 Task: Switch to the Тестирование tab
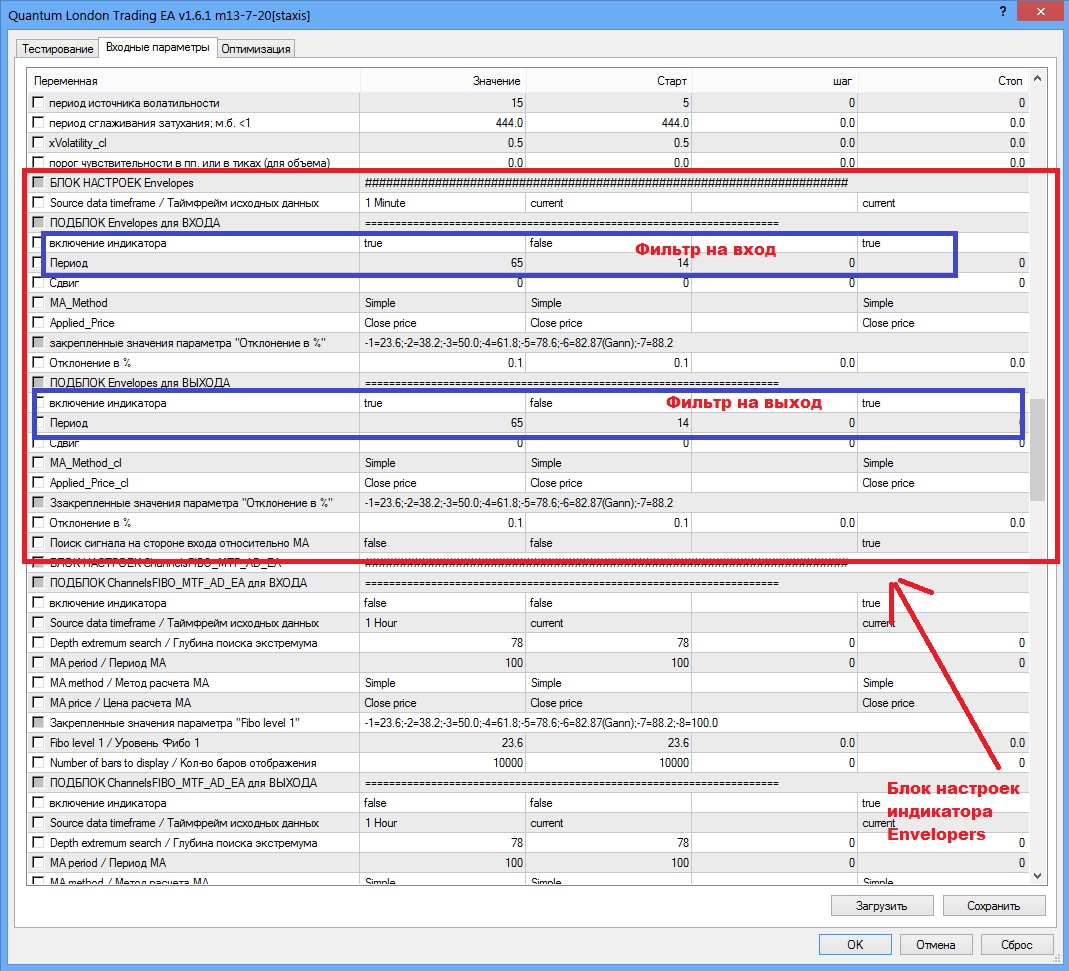click(x=57, y=48)
